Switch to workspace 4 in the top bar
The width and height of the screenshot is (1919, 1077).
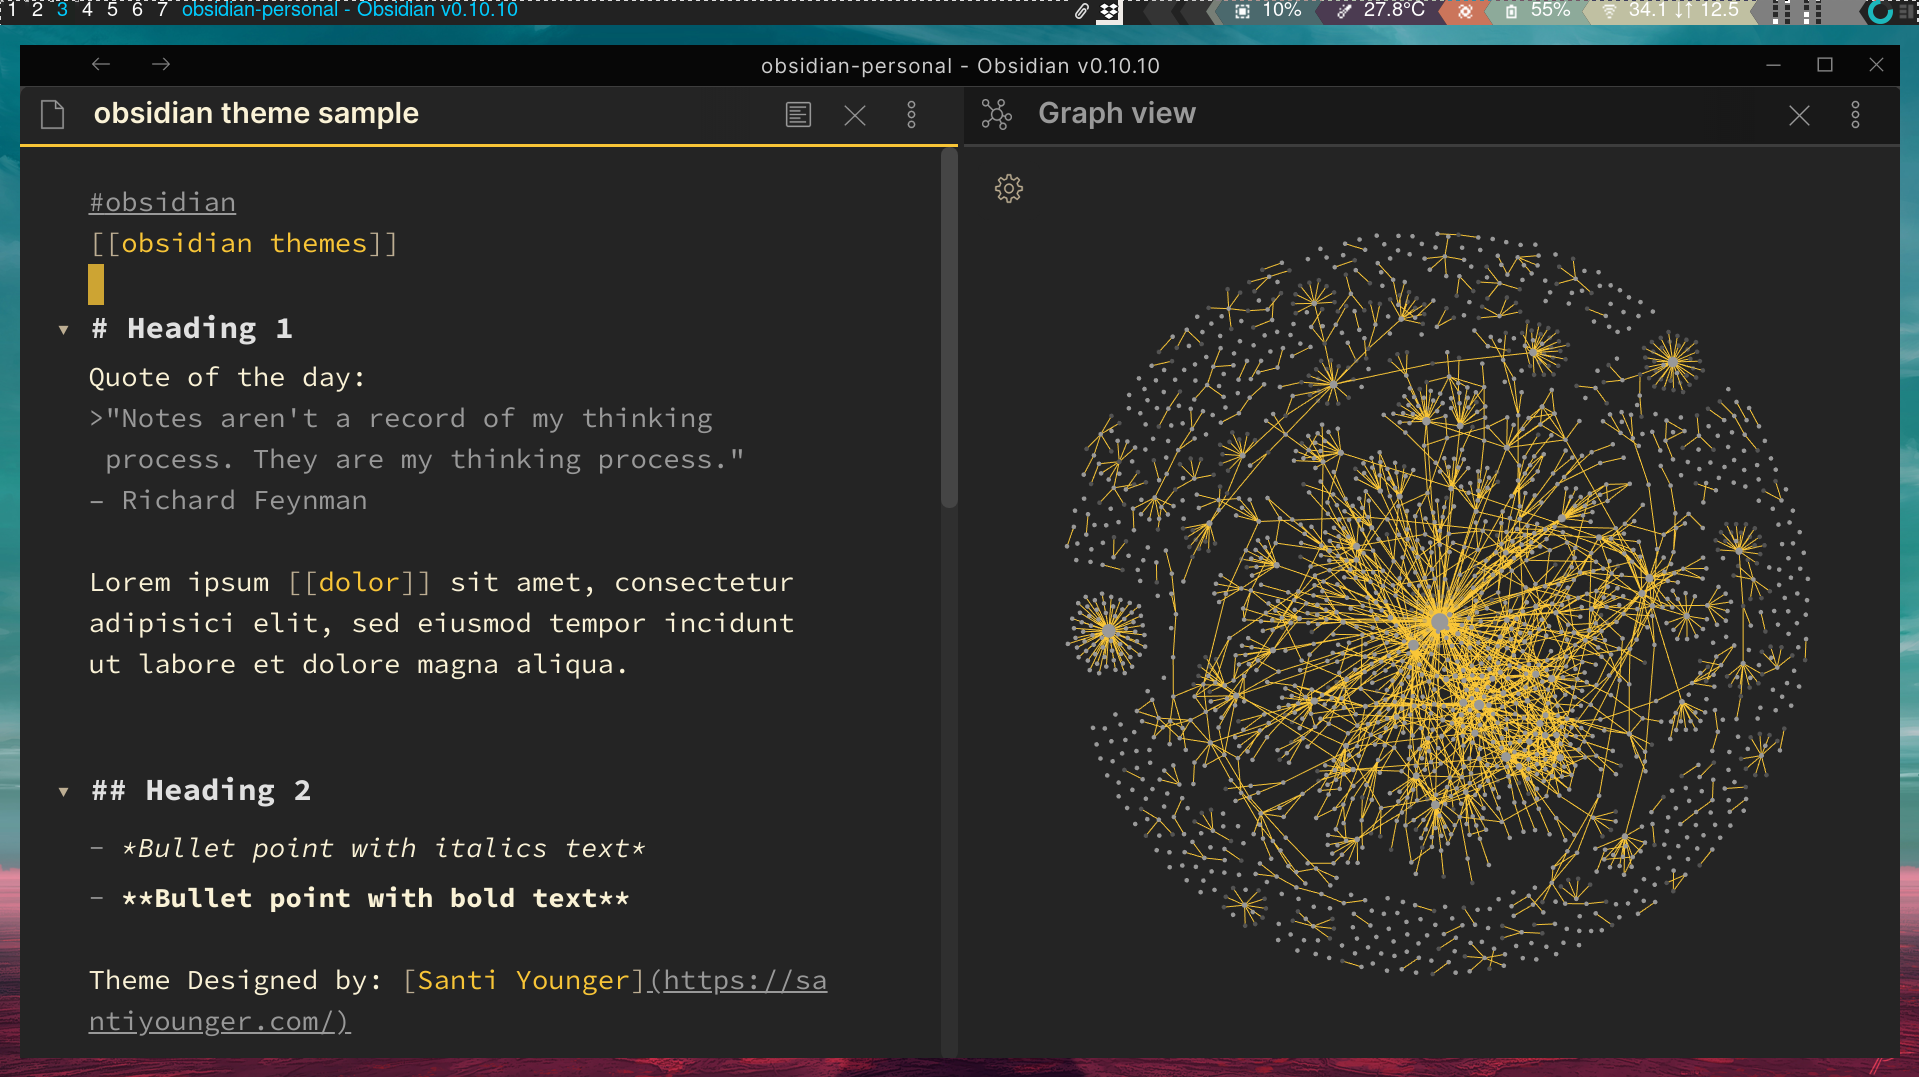87,10
